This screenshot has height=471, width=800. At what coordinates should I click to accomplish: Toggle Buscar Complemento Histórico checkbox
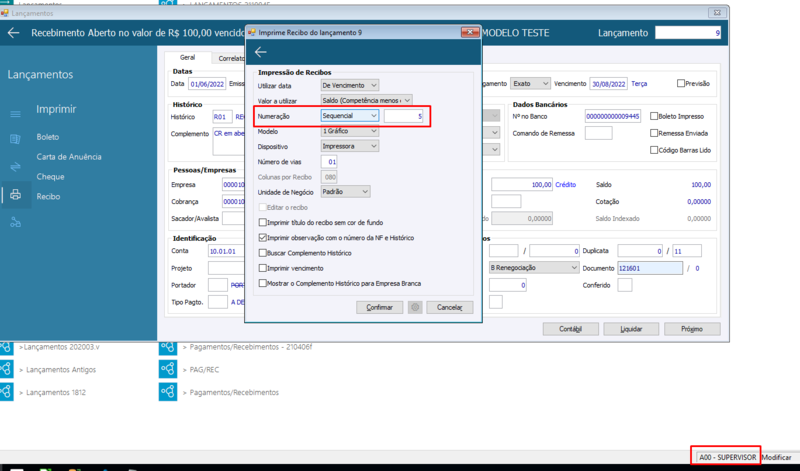263,253
